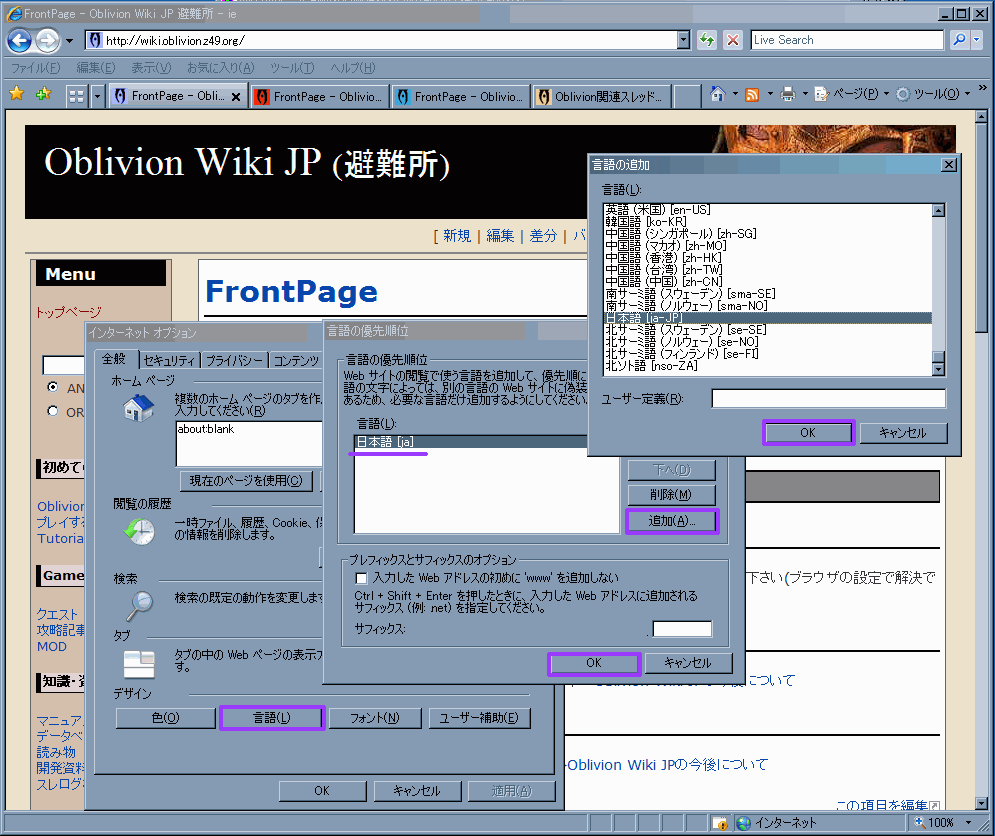
Task: Click the Add to Favorites icon
Action: tap(42, 94)
